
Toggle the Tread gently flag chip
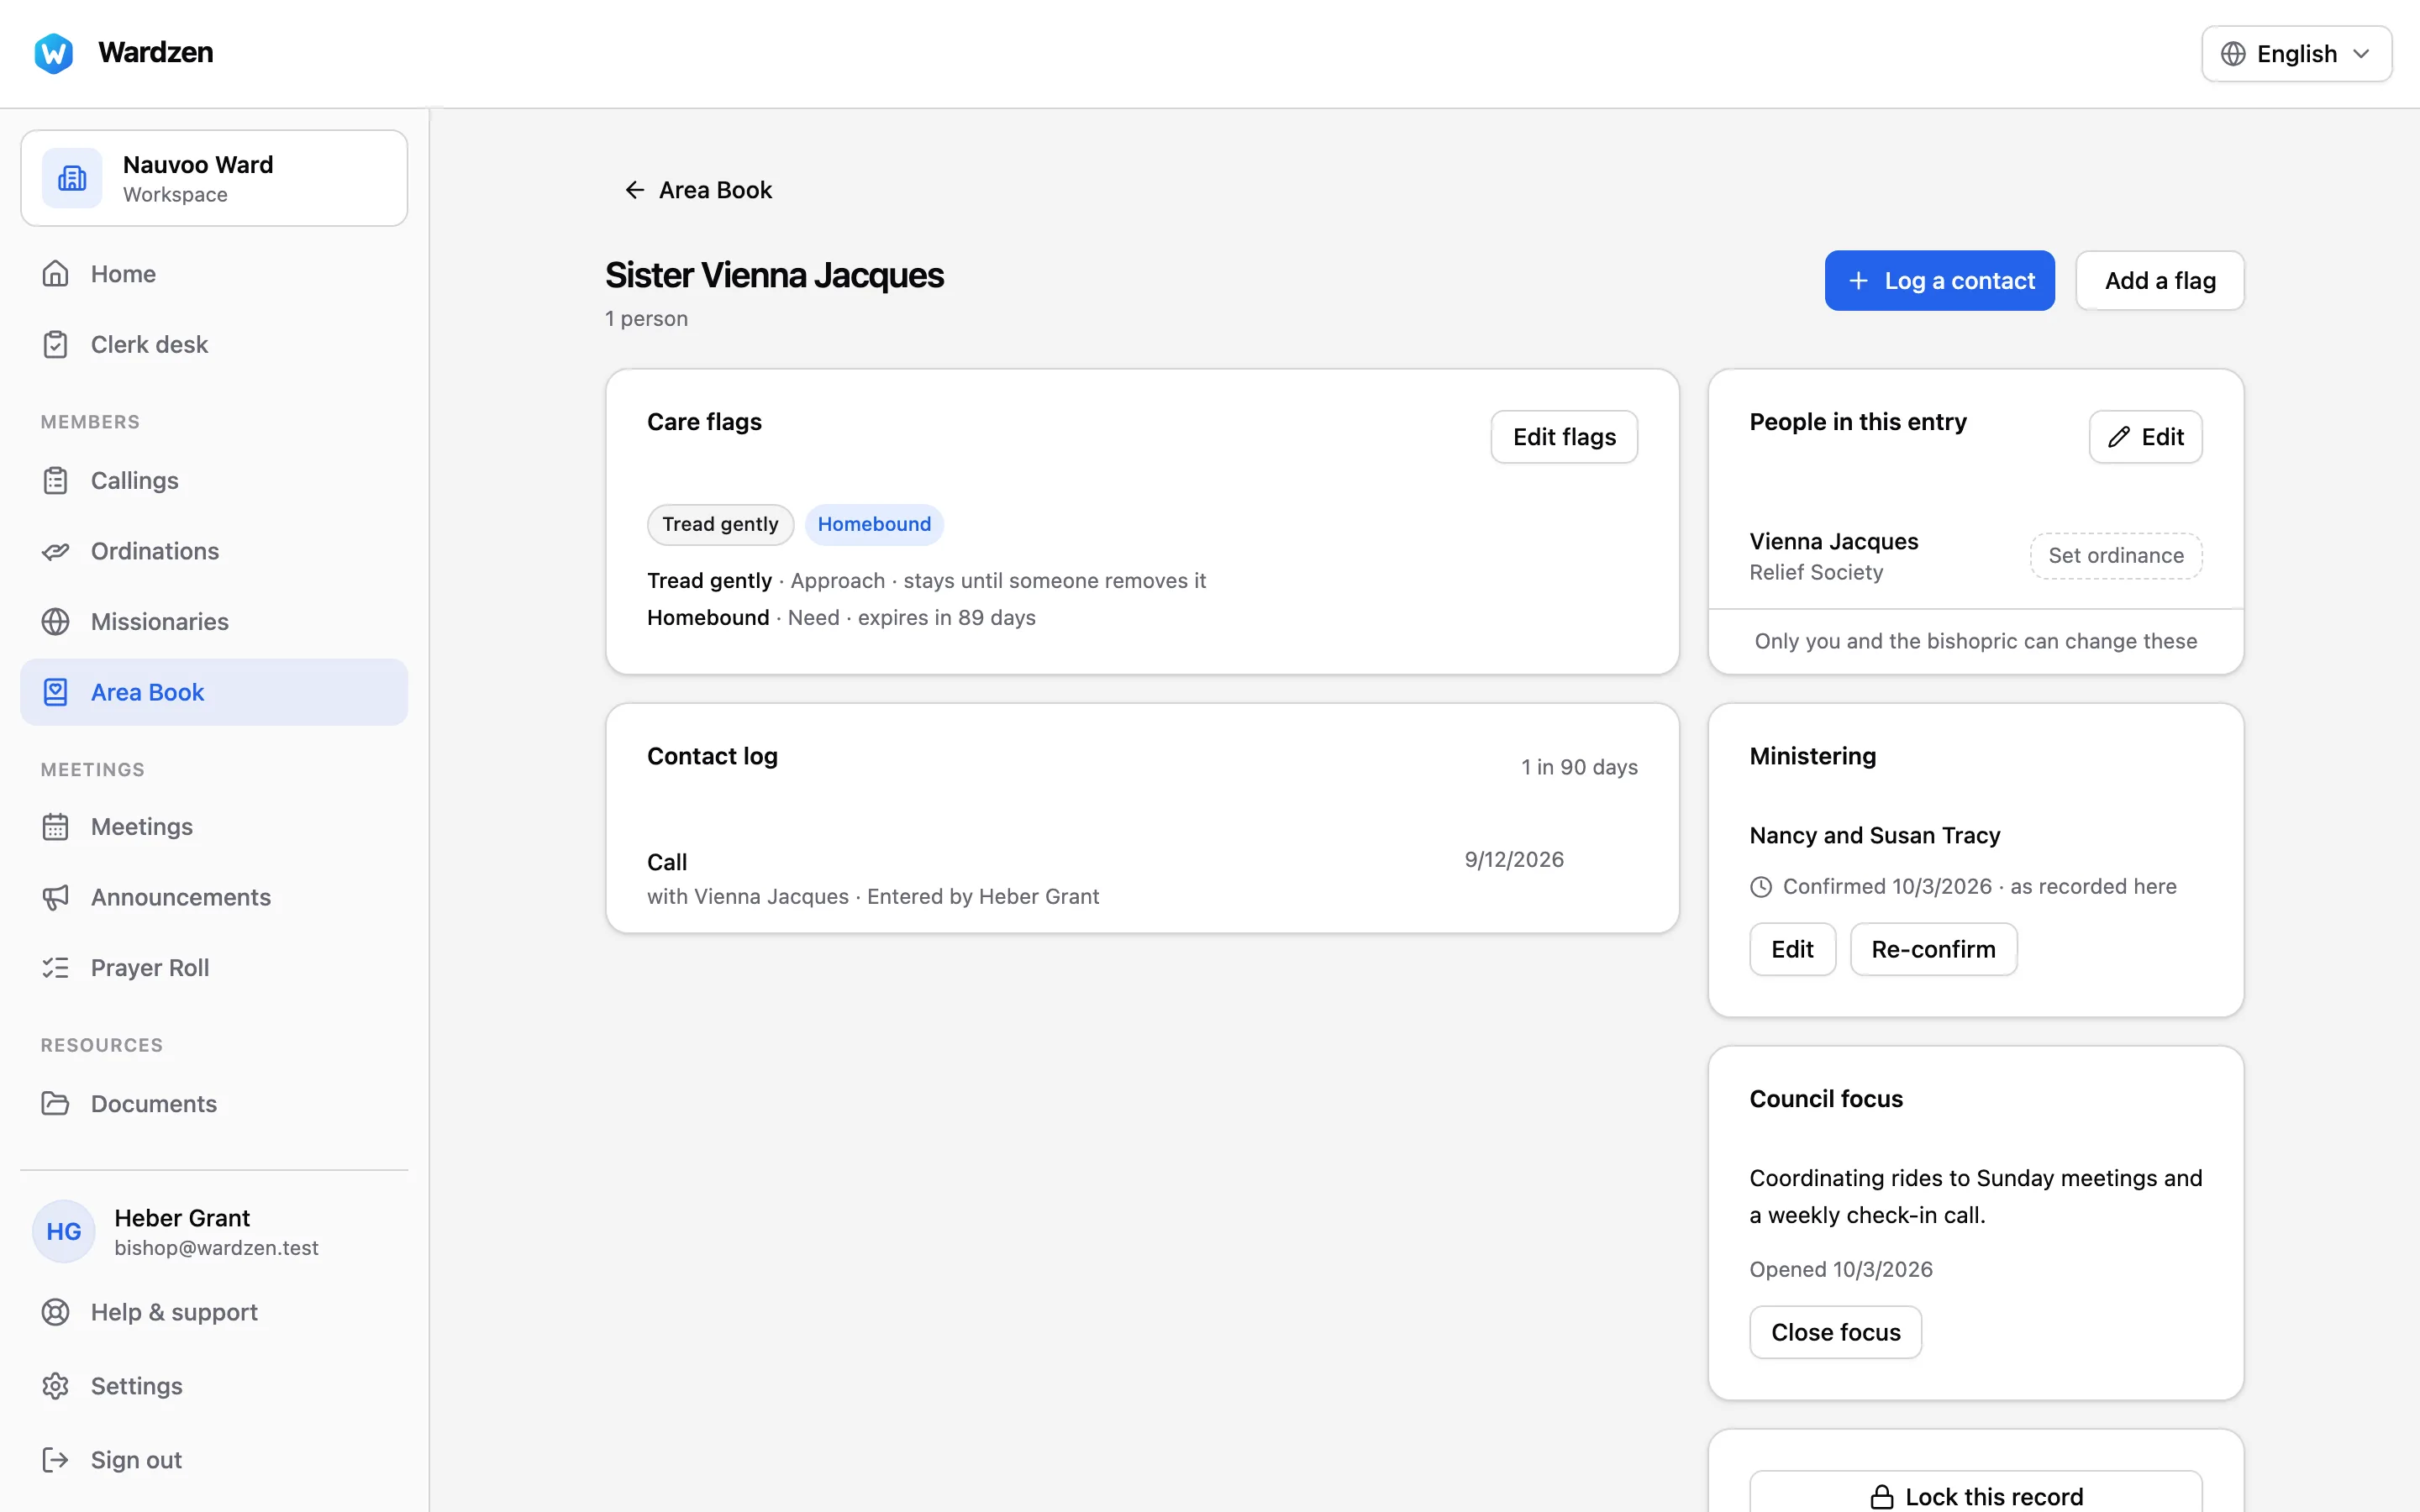coord(720,524)
